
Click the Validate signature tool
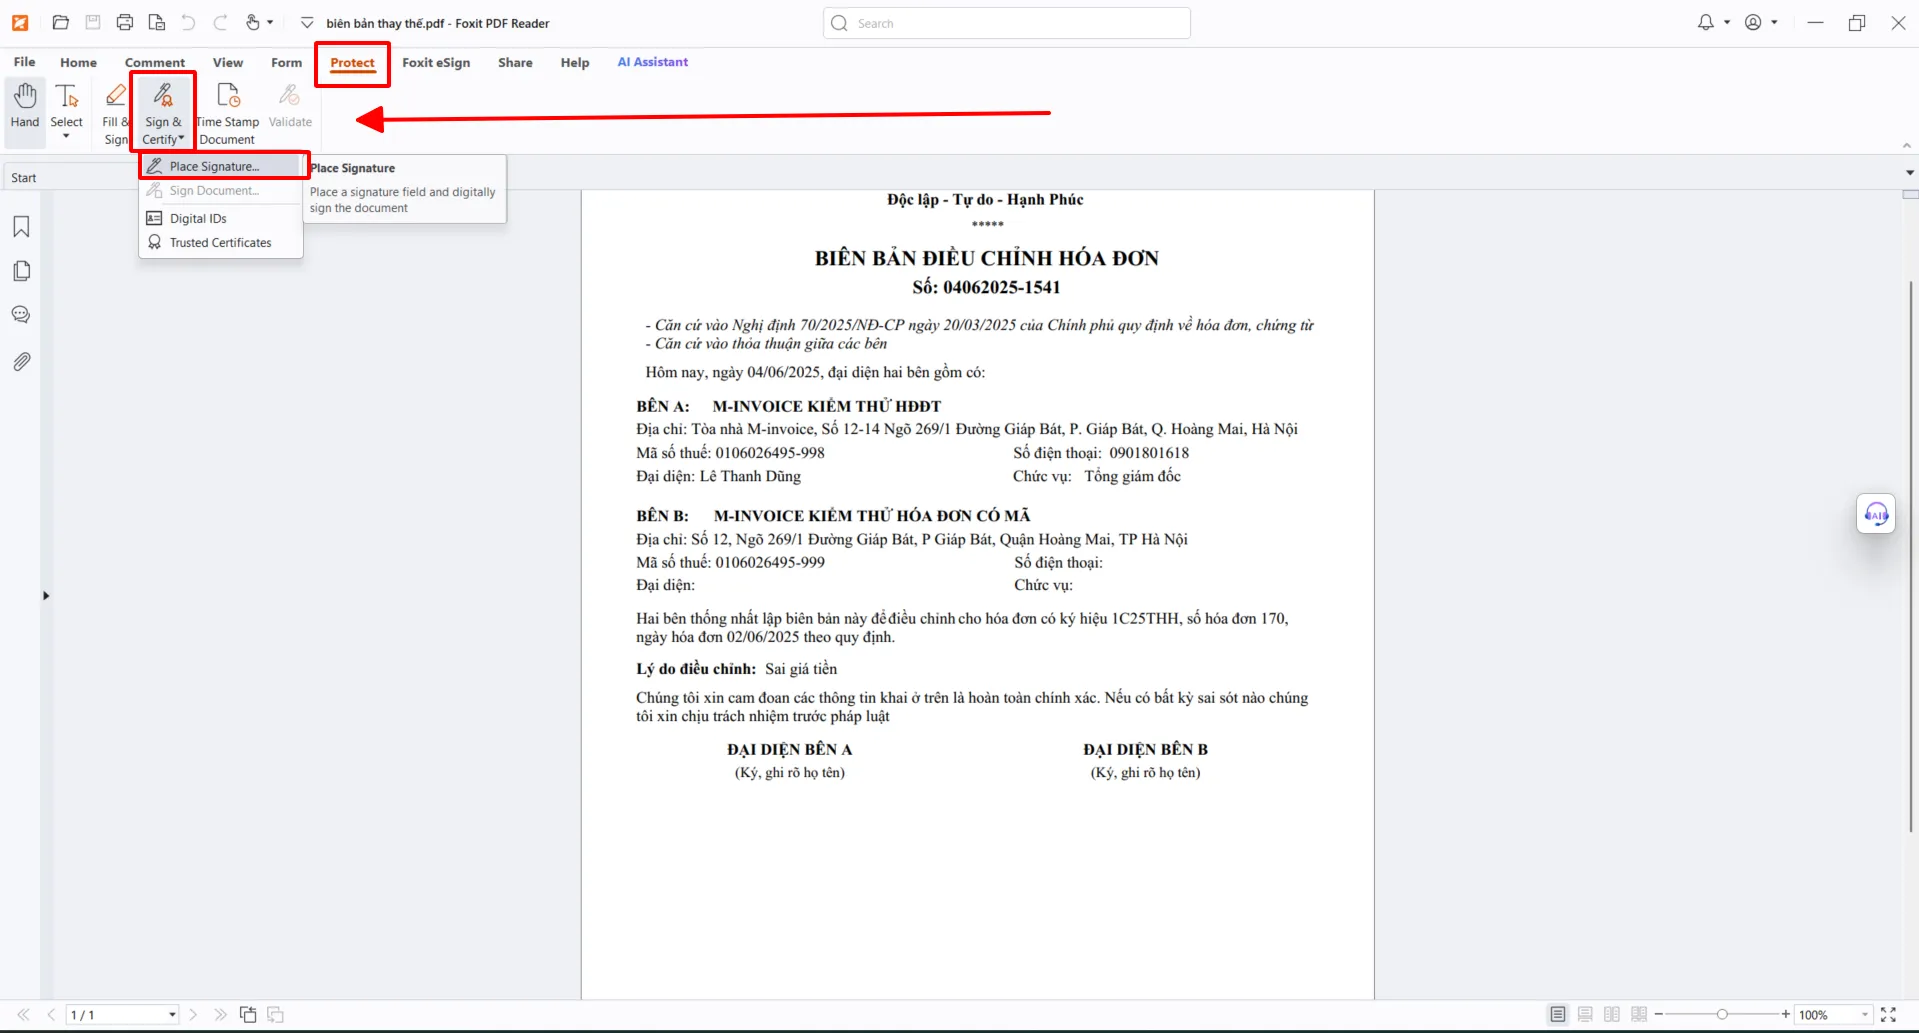(290, 106)
